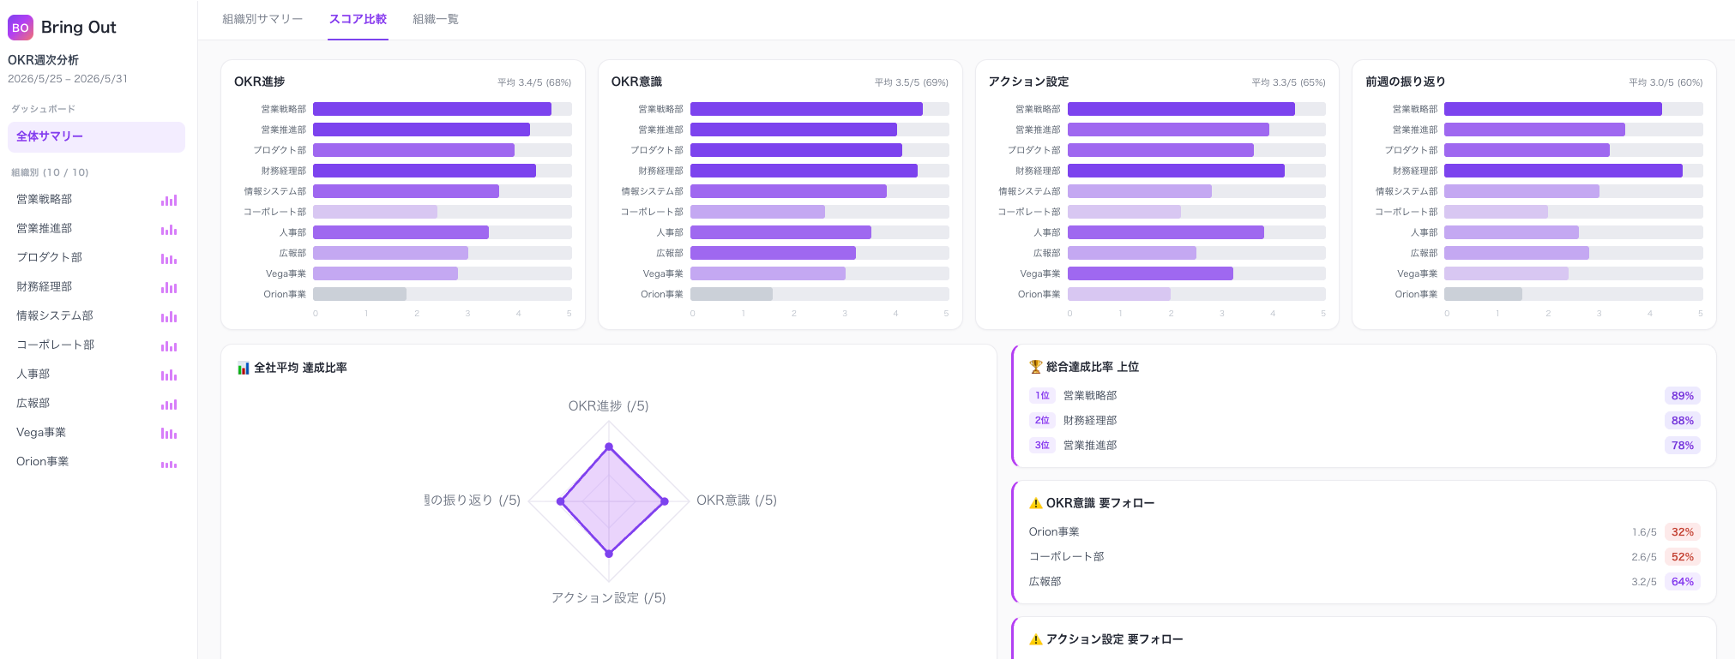The width and height of the screenshot is (1736, 660).
Task: Open 広報部 in sidebar list
Action: (96, 403)
